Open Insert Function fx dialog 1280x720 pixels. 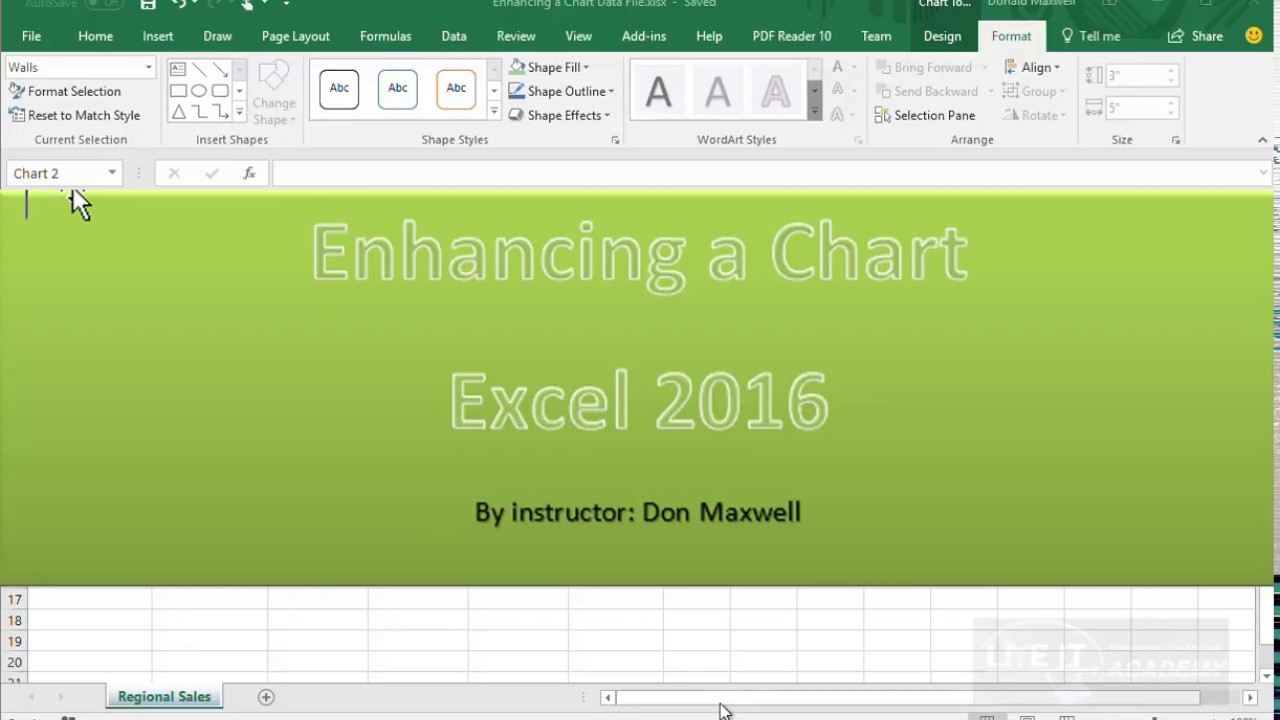click(x=250, y=173)
